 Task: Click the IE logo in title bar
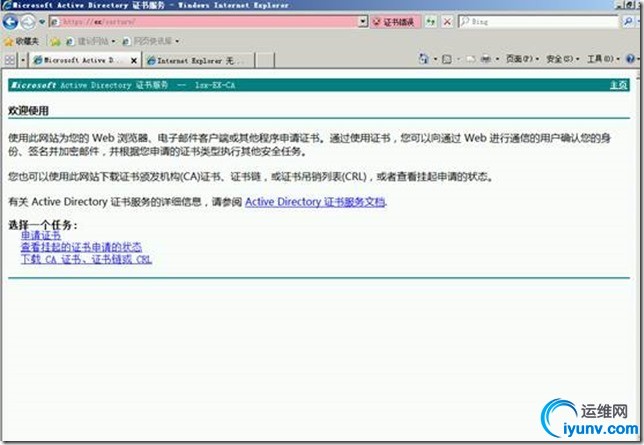click(7, 5)
